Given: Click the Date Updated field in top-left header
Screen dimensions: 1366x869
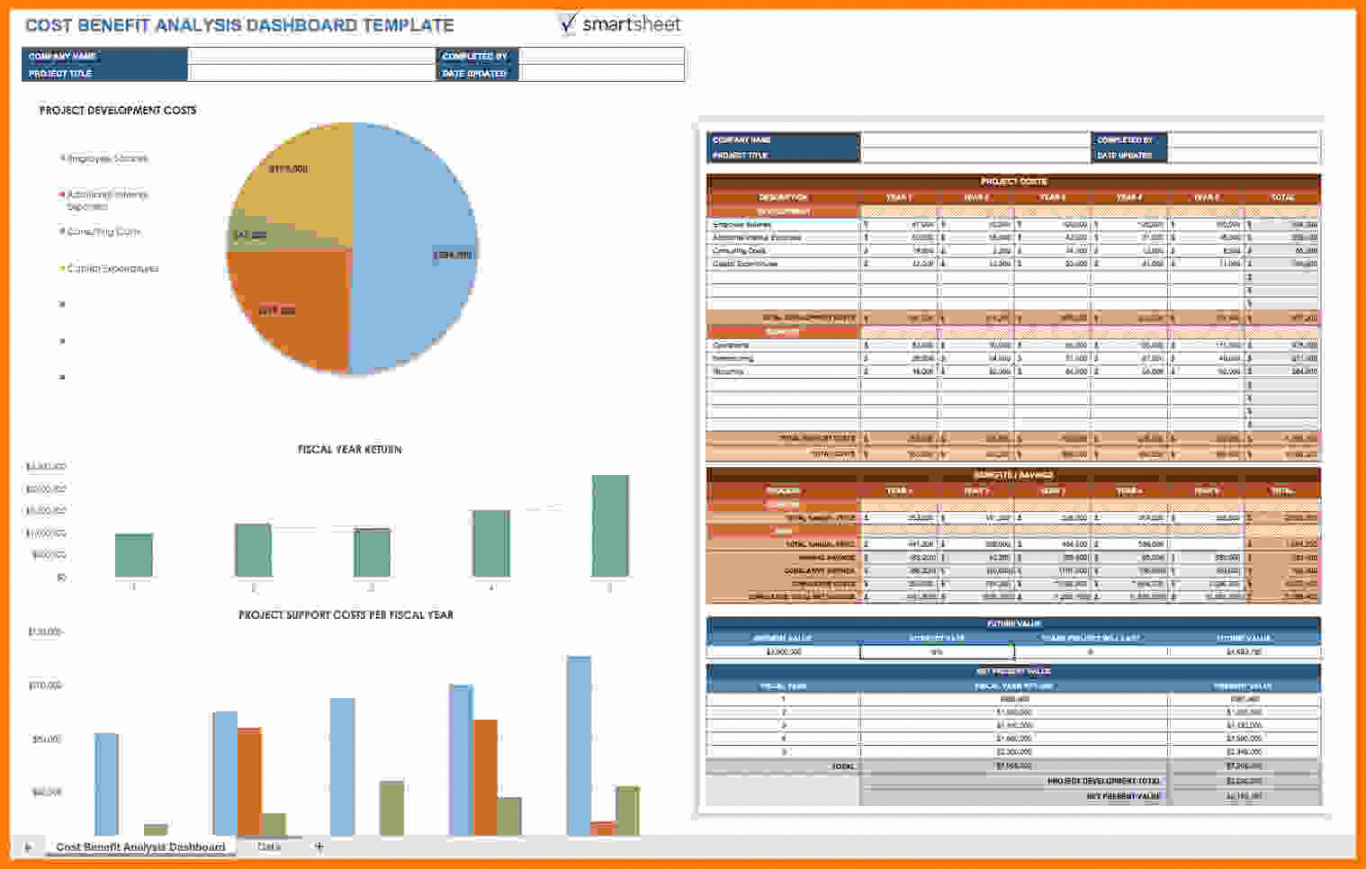Looking at the screenshot, I should pos(601,73).
